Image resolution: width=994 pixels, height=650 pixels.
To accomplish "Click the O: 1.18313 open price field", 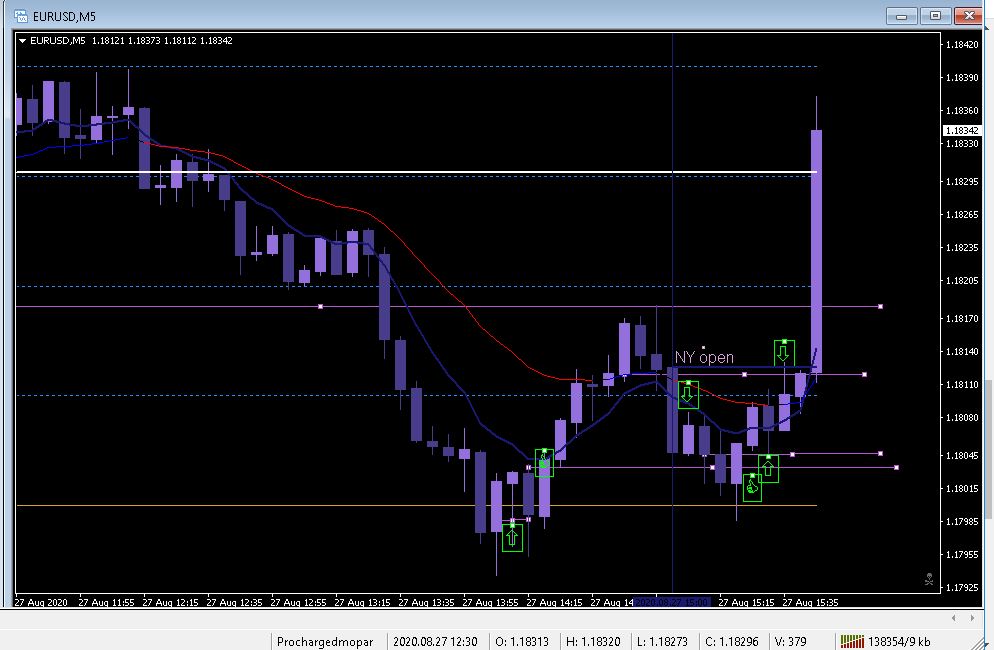I will [x=522, y=642].
